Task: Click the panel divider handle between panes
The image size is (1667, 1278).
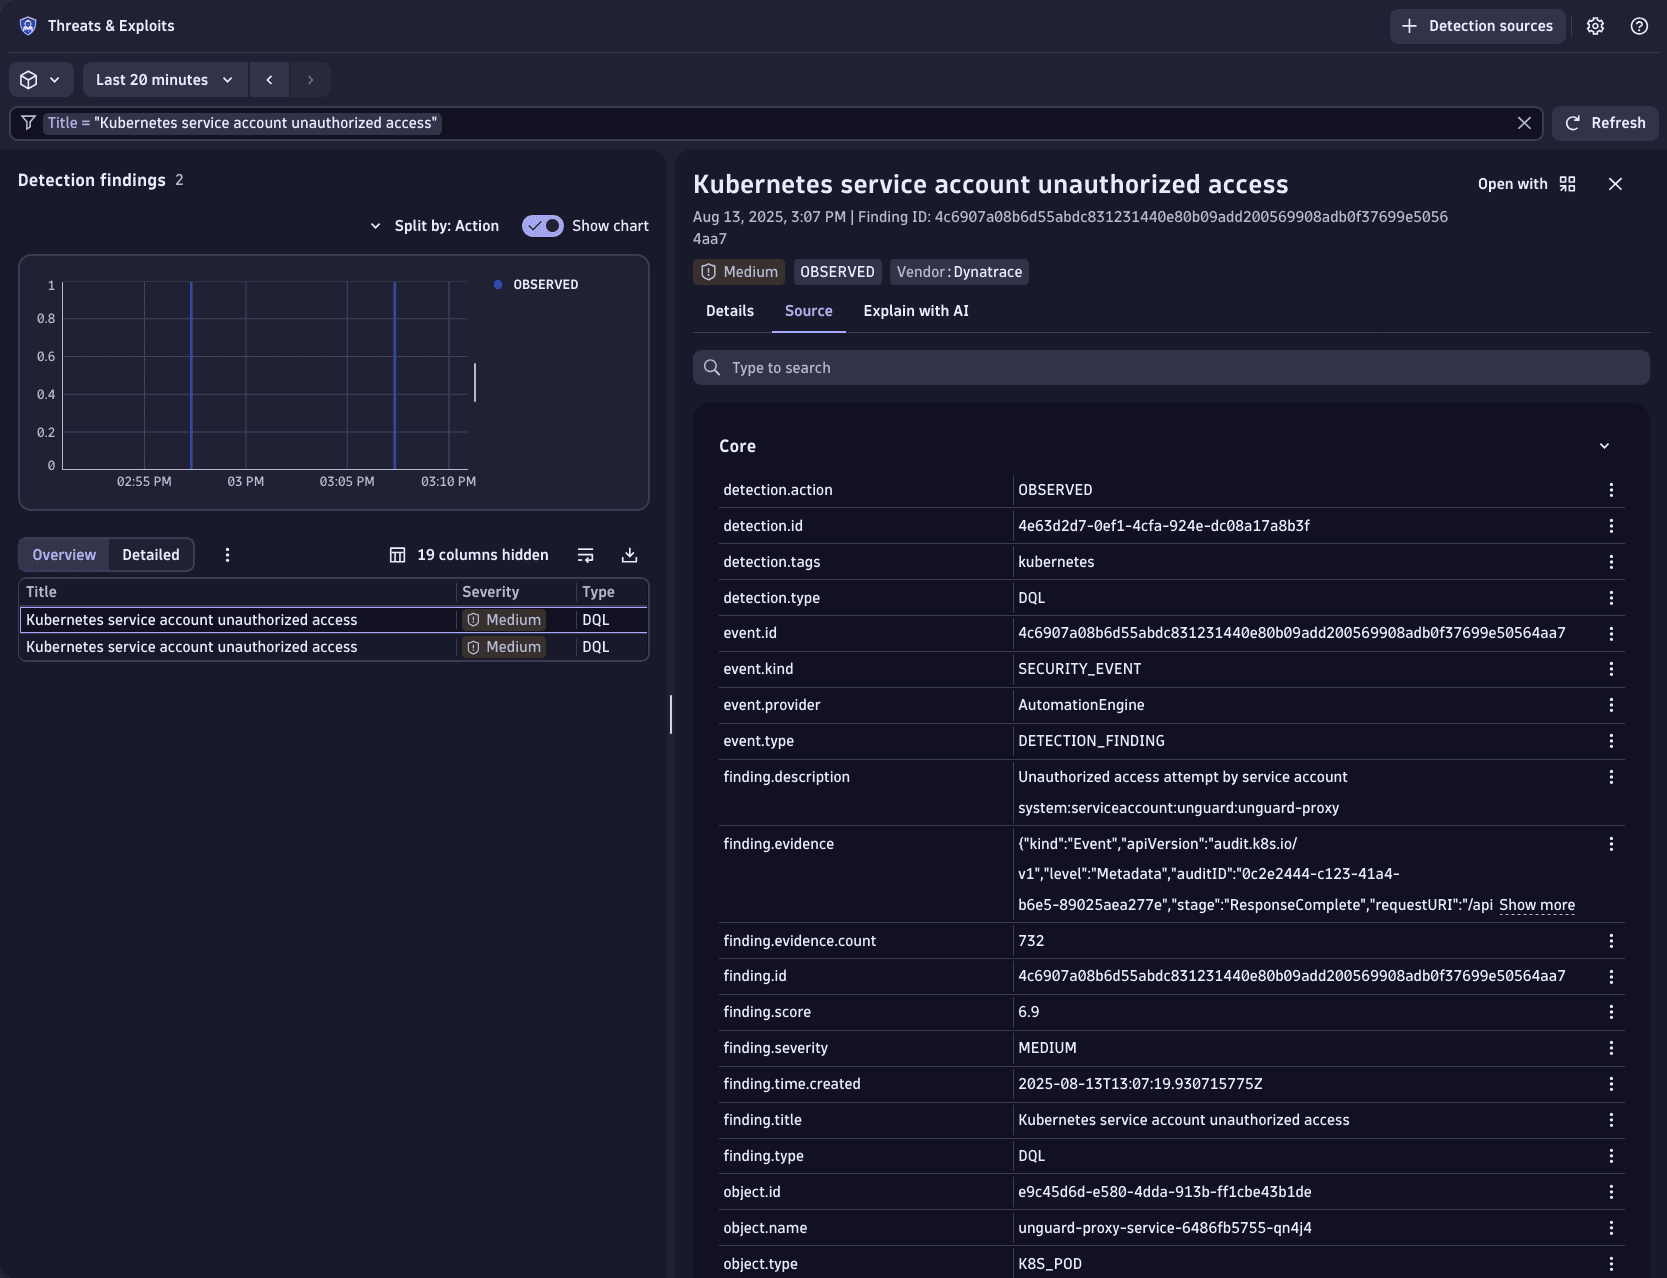Action: coord(671,714)
